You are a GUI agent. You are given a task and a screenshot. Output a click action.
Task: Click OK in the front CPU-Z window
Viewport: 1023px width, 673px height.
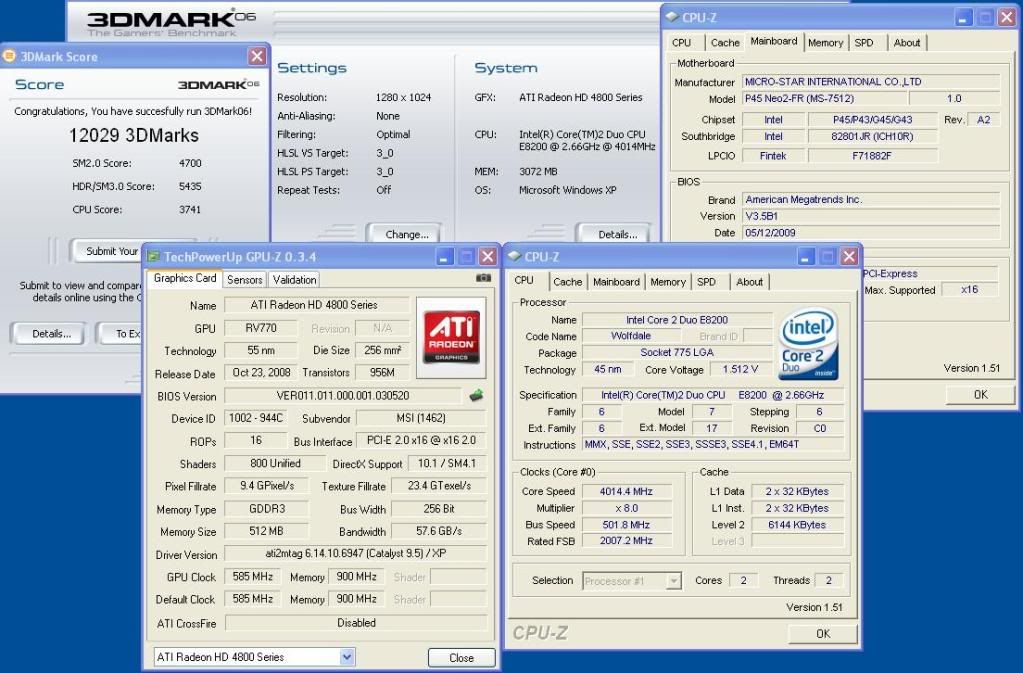click(823, 633)
